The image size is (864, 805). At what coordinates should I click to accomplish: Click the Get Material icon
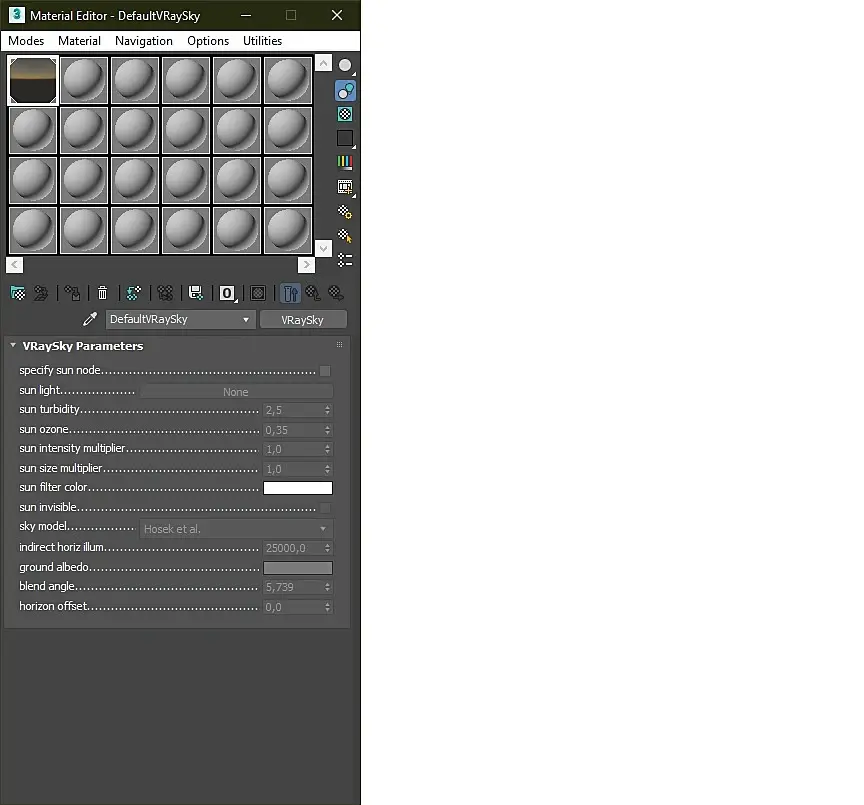click(x=18, y=293)
